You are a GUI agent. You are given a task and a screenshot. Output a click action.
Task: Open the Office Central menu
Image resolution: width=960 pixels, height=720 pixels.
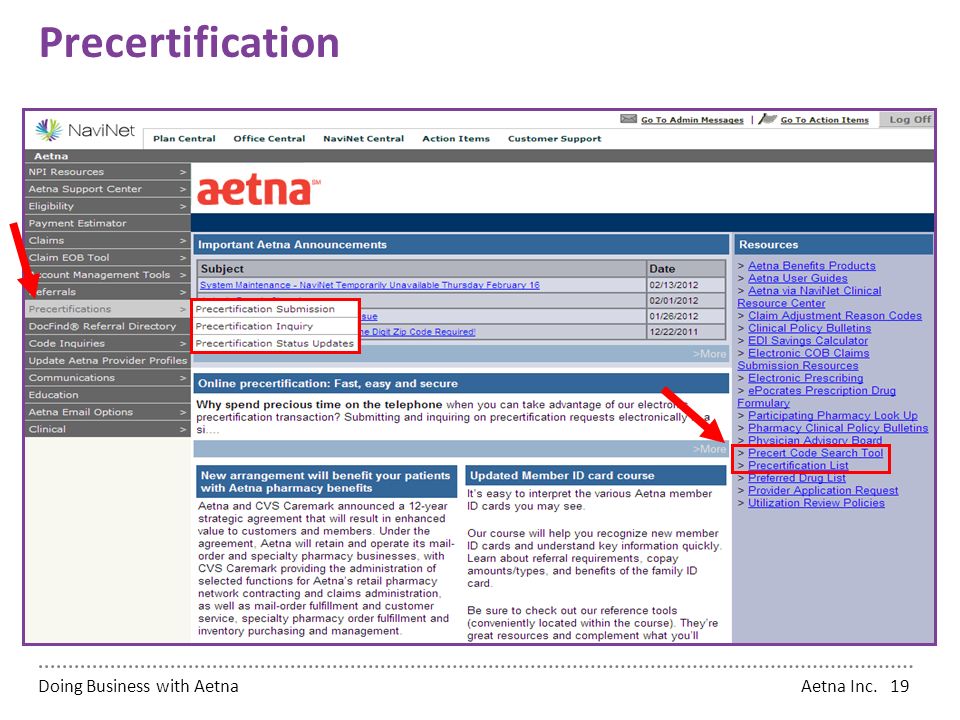pos(269,138)
